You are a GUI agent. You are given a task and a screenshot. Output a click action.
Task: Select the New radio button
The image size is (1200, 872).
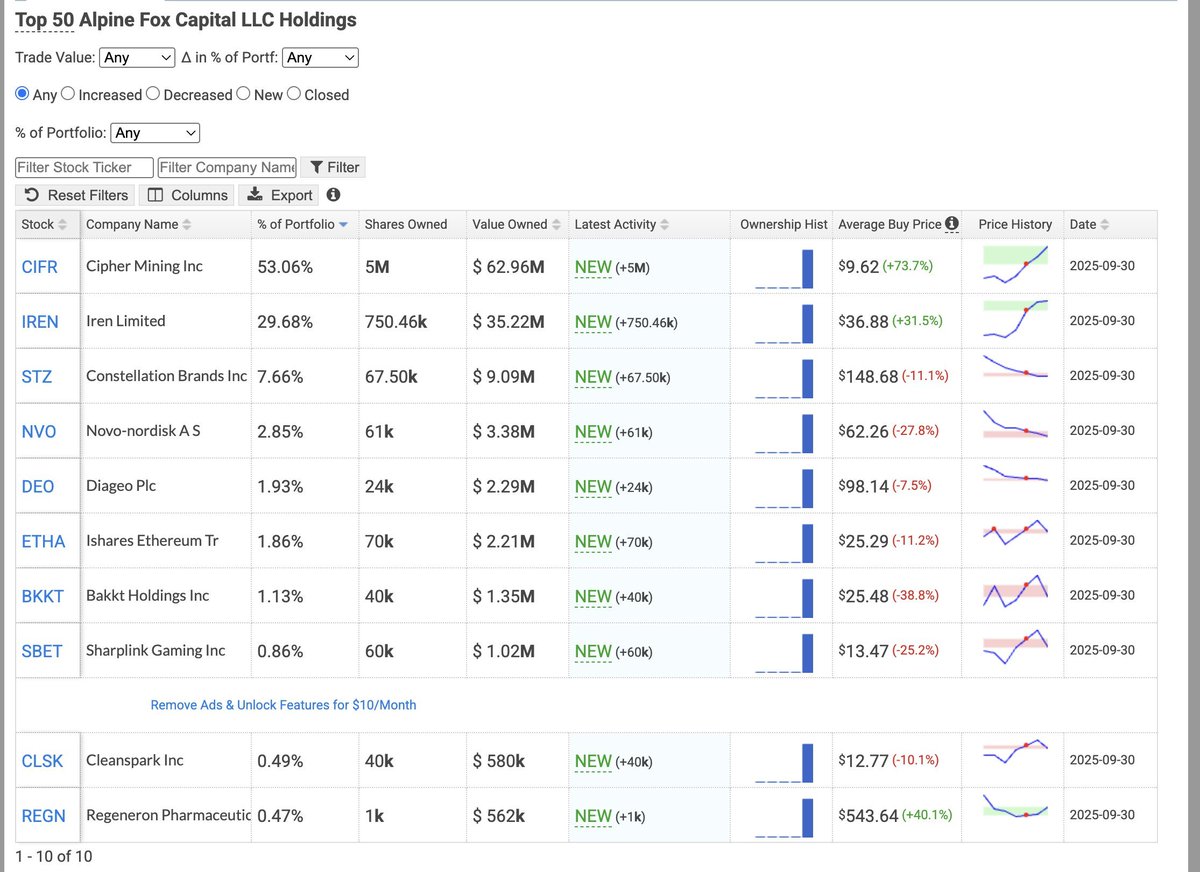pyautogui.click(x=243, y=93)
